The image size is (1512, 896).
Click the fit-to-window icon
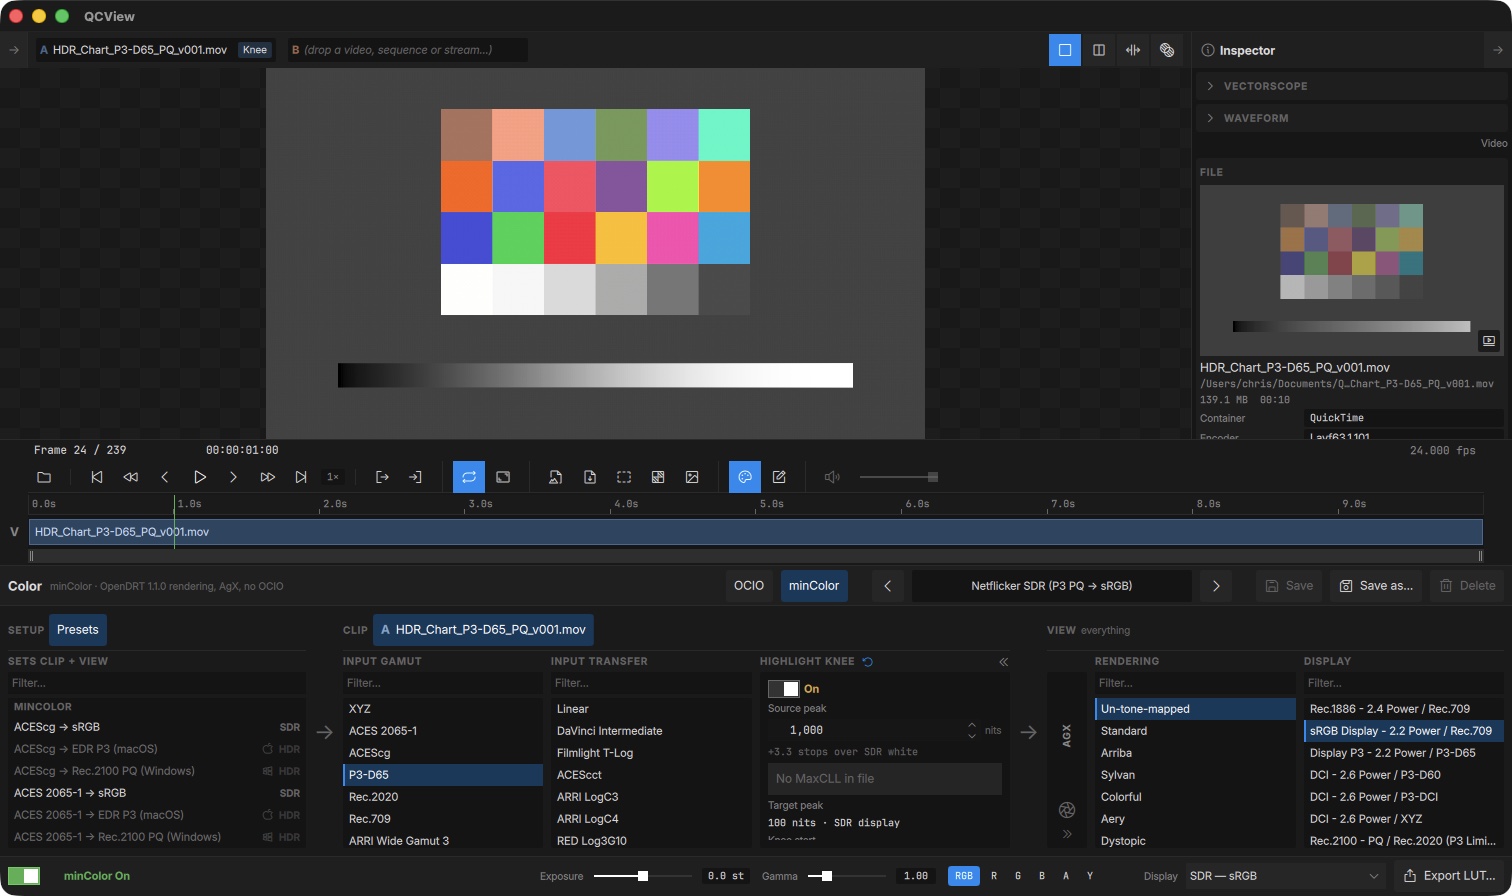[504, 477]
